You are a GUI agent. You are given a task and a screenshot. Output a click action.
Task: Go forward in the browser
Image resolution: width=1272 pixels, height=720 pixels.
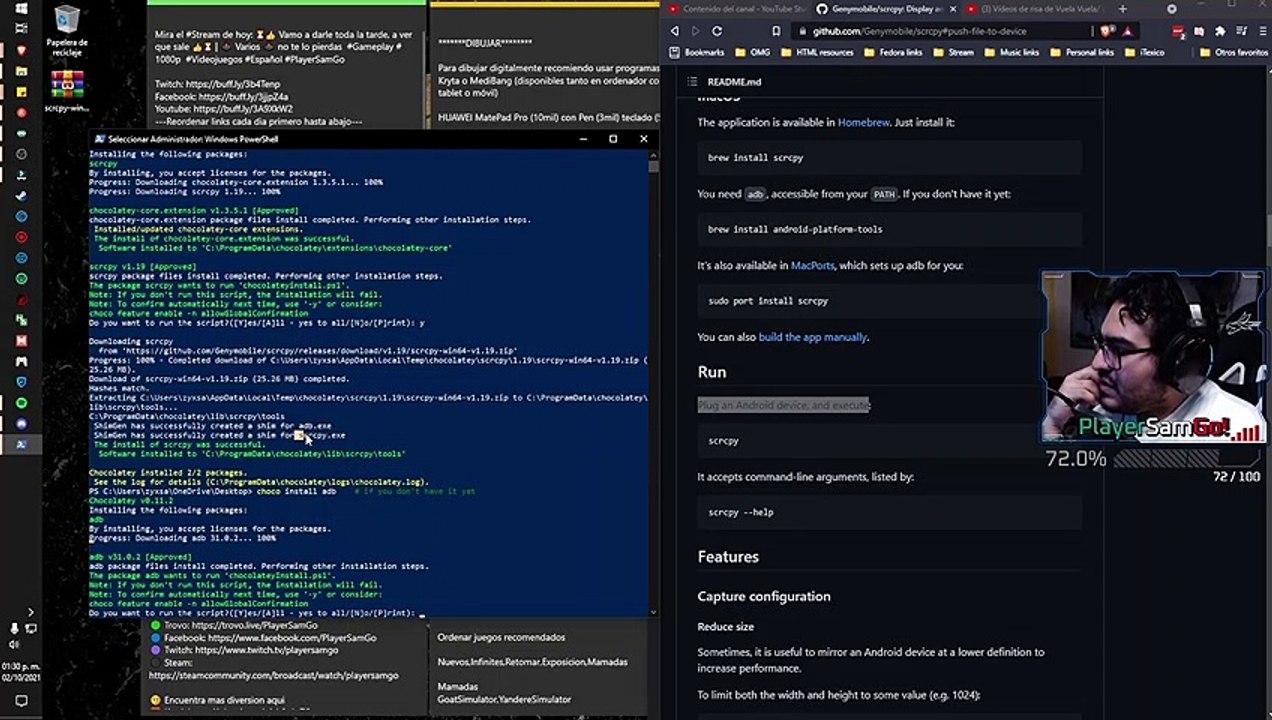pyautogui.click(x=694, y=31)
